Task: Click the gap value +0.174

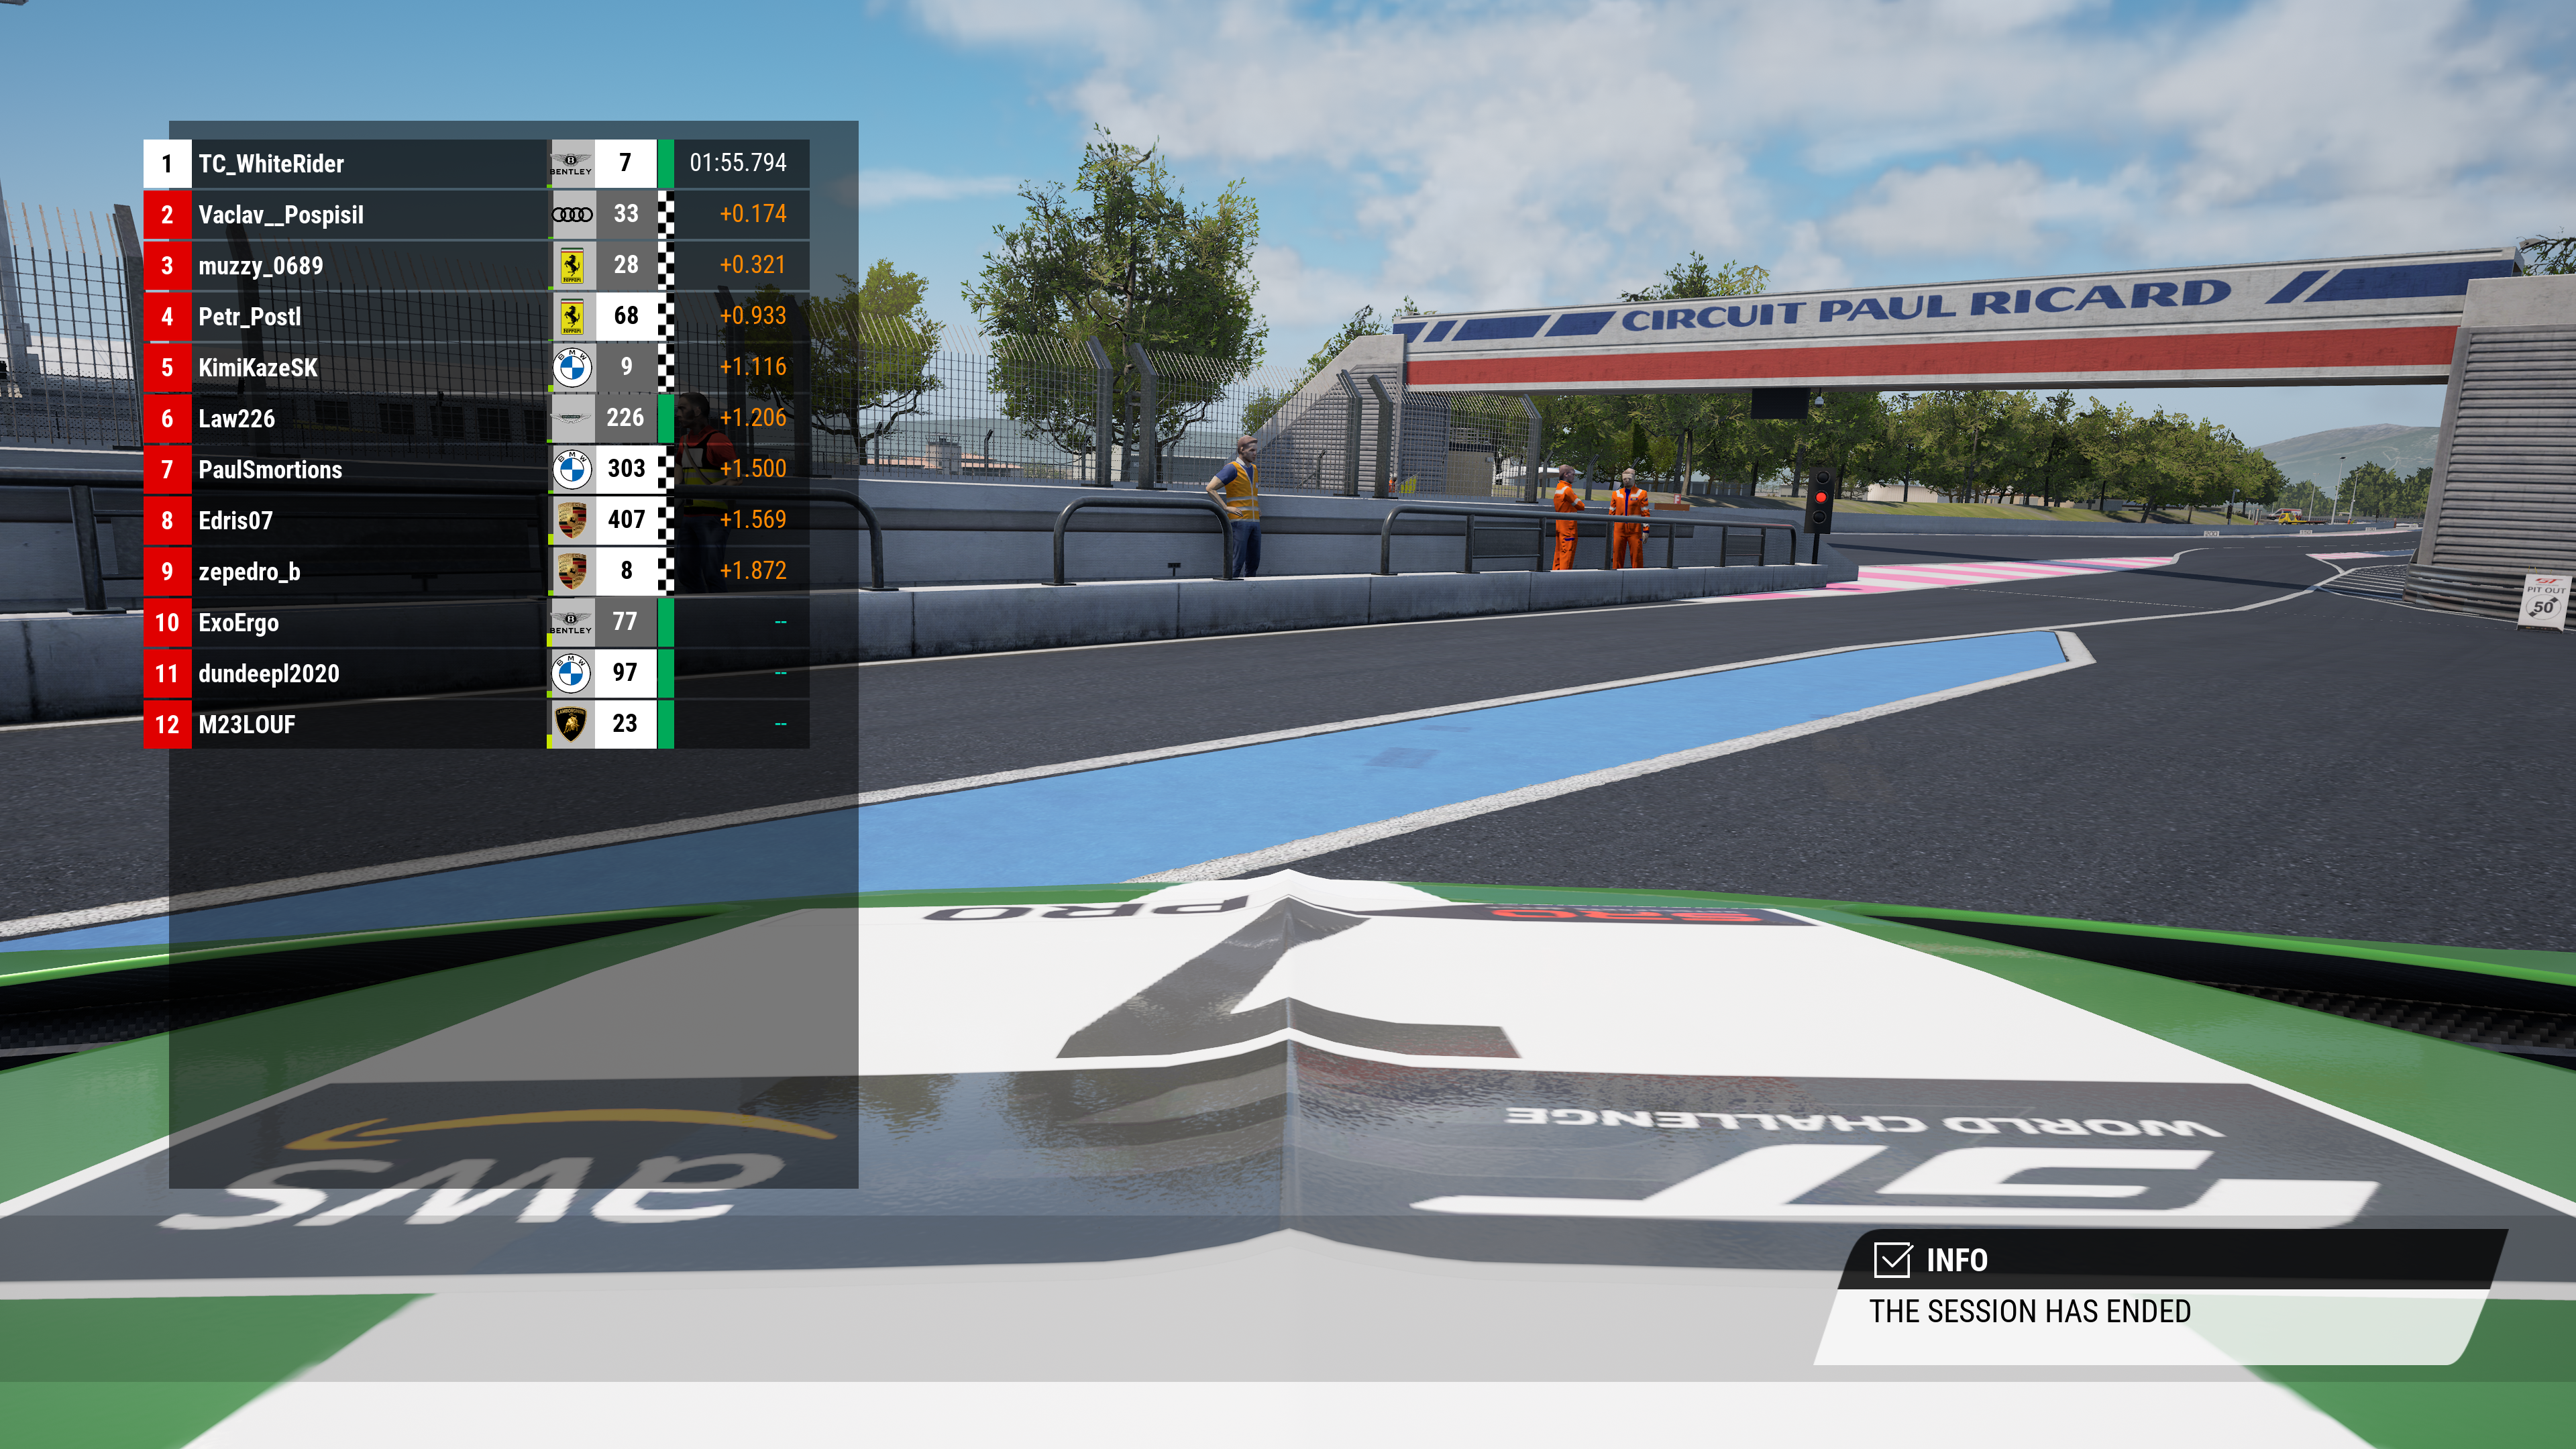Action: [x=753, y=214]
